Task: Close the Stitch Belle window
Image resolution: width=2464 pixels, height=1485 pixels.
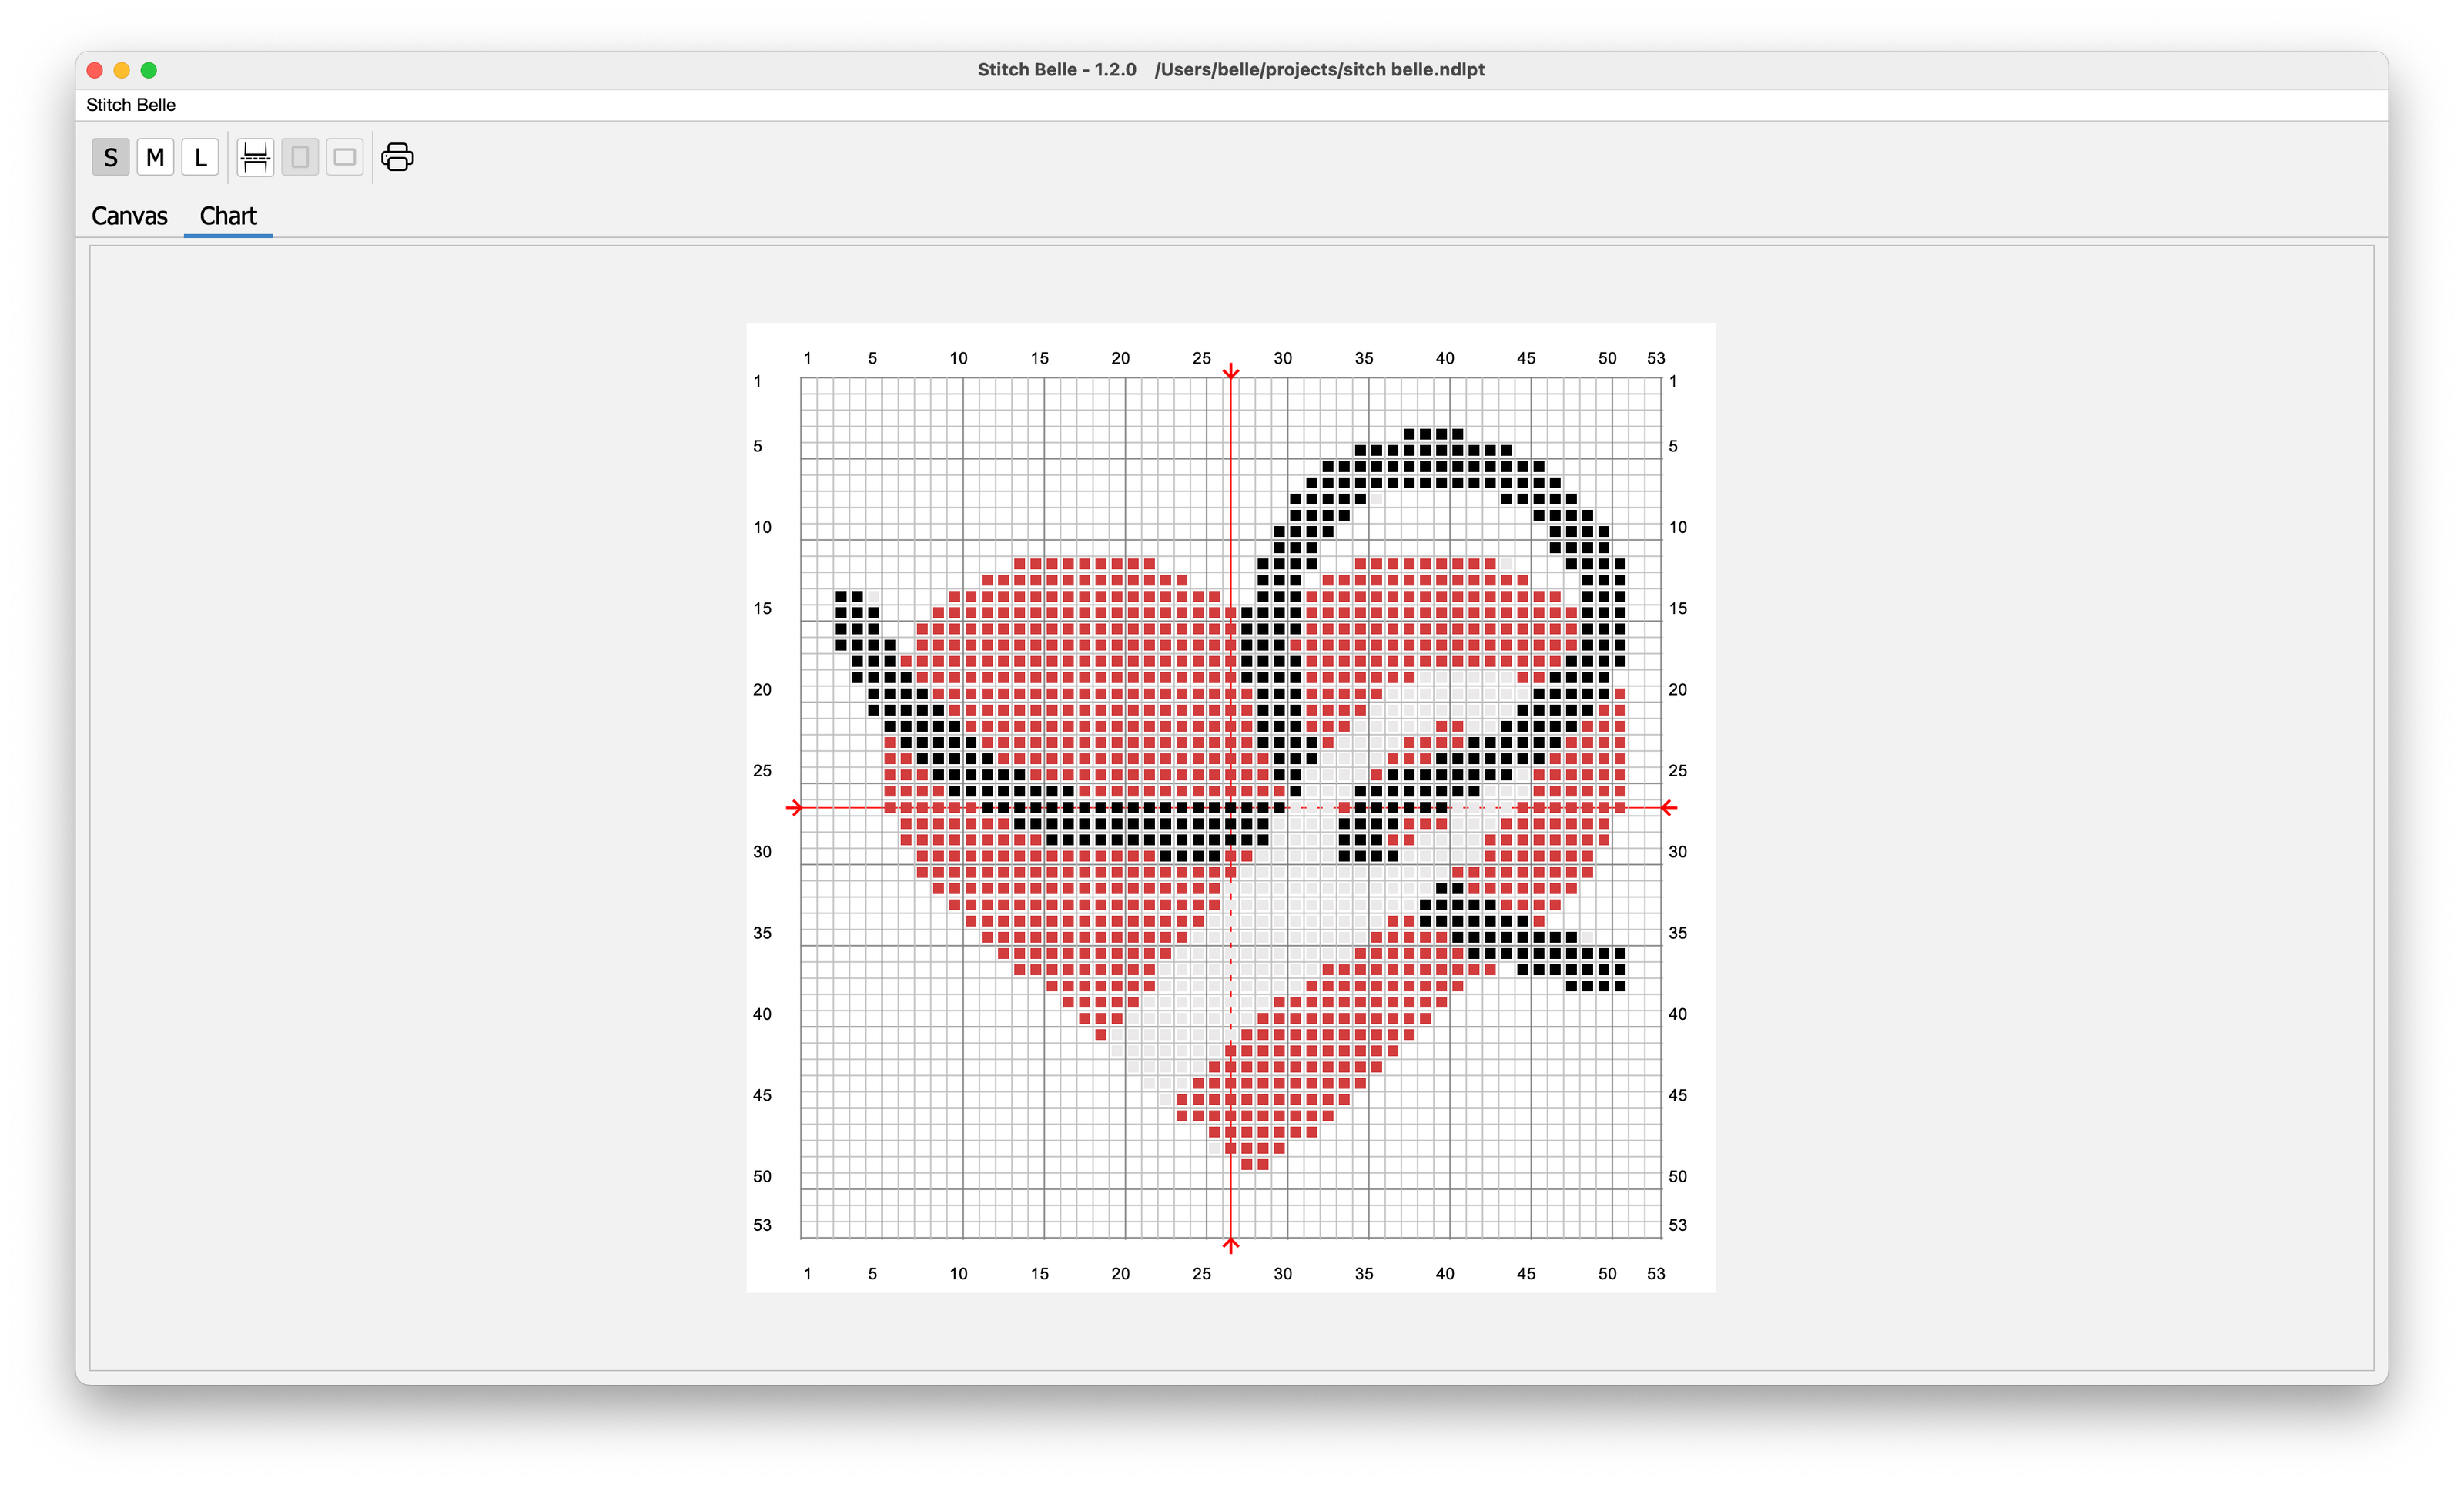Action: 95,70
